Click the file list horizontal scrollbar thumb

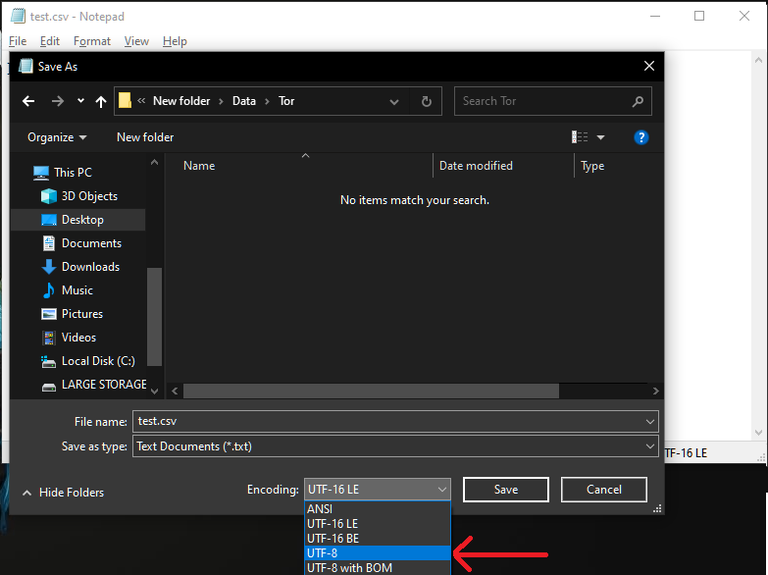coord(371,391)
